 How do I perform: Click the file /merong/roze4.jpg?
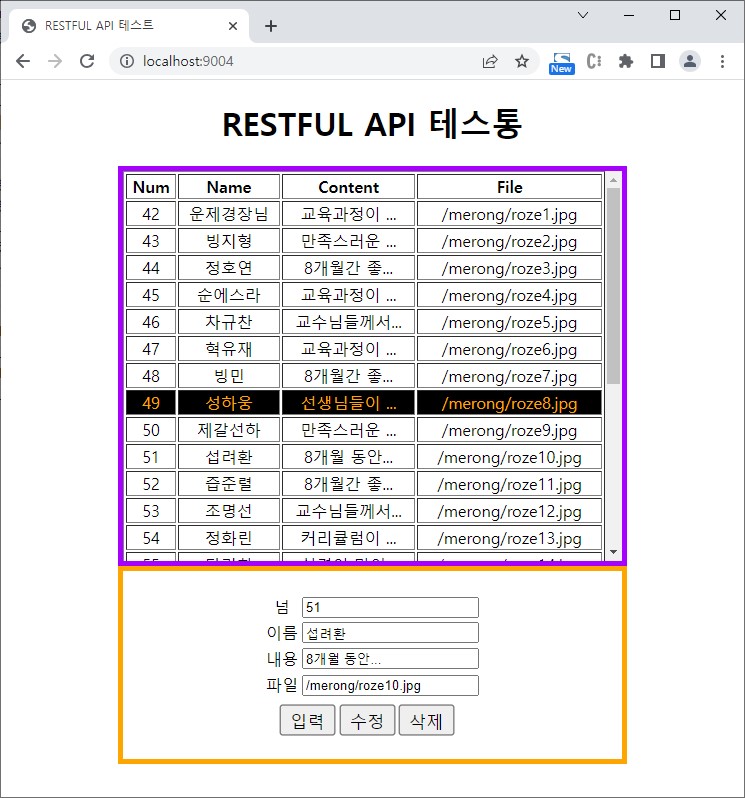pos(509,295)
